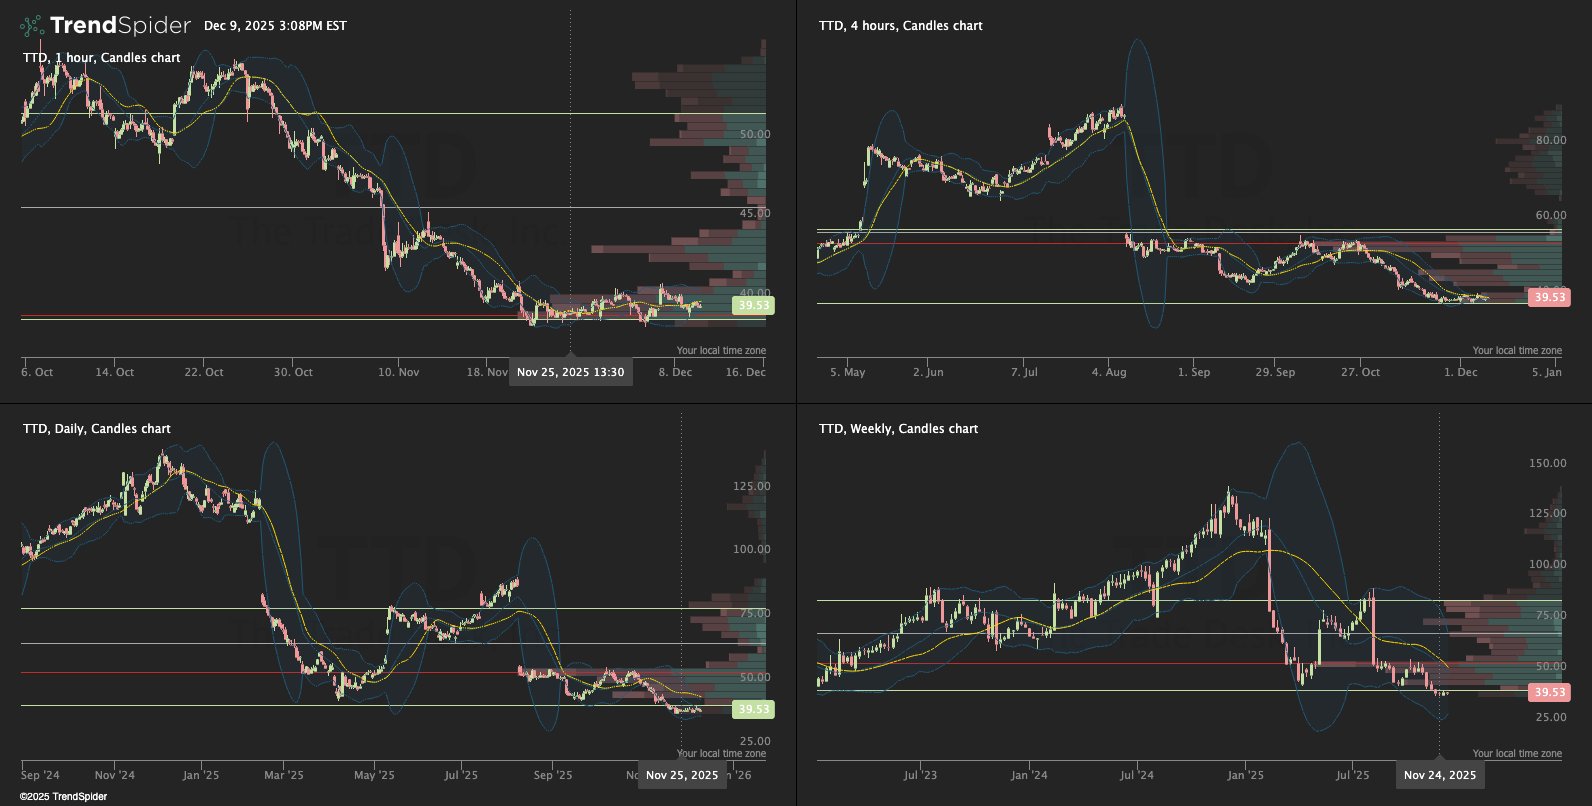Select the TTD 1 hour chart title
Screen dimensions: 1592x806
pos(102,58)
